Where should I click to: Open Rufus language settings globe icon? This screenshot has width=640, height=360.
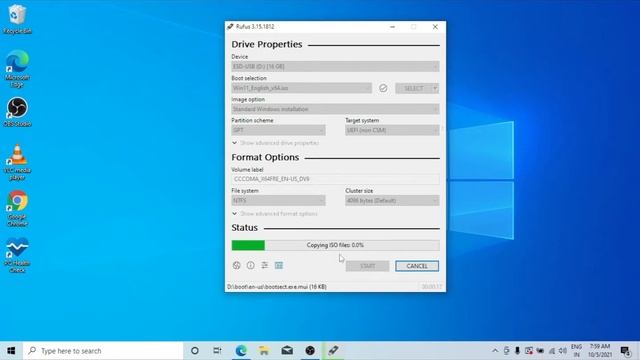pos(236,265)
